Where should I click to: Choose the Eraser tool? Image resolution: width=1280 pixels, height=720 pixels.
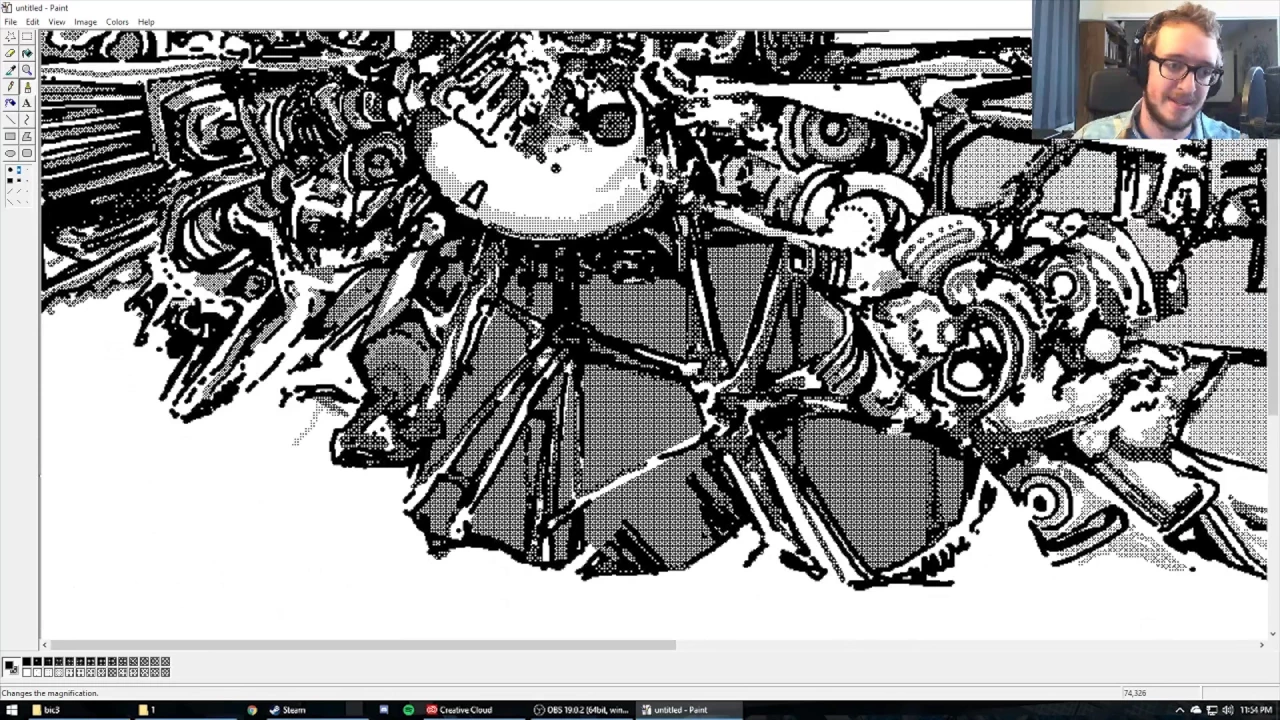[10, 54]
